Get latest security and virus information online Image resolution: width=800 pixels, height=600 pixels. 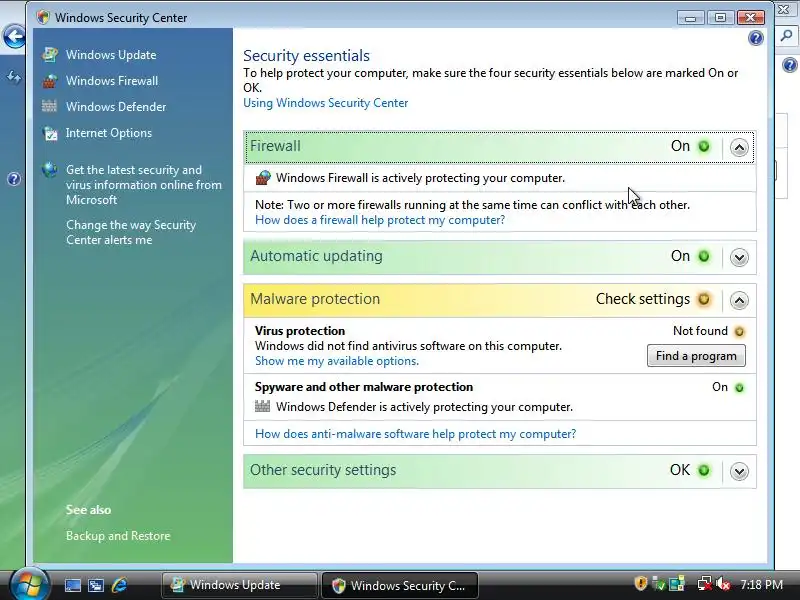click(143, 185)
